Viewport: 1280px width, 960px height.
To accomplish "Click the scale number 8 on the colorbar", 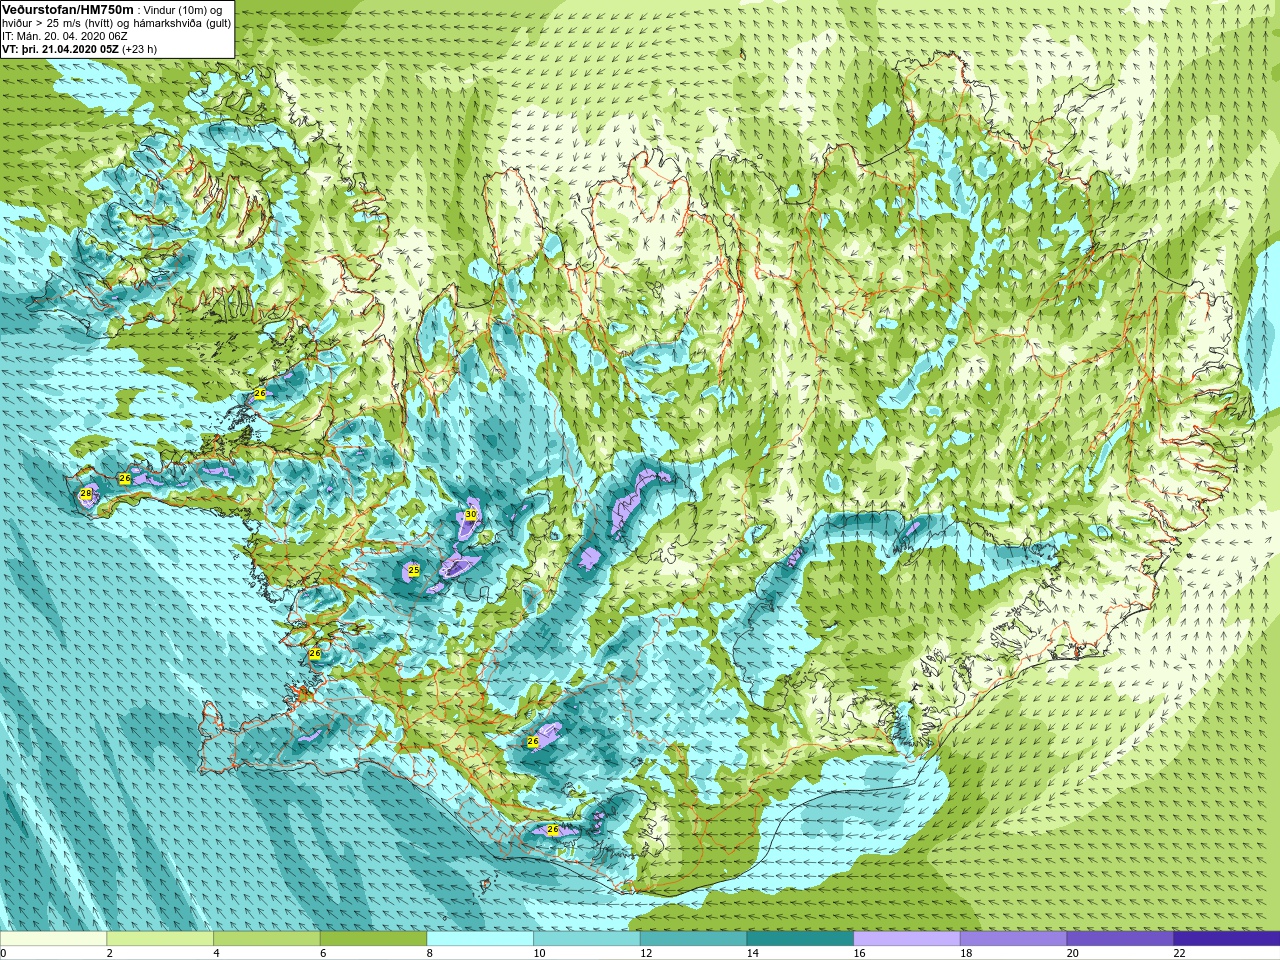I will pyautogui.click(x=429, y=953).
